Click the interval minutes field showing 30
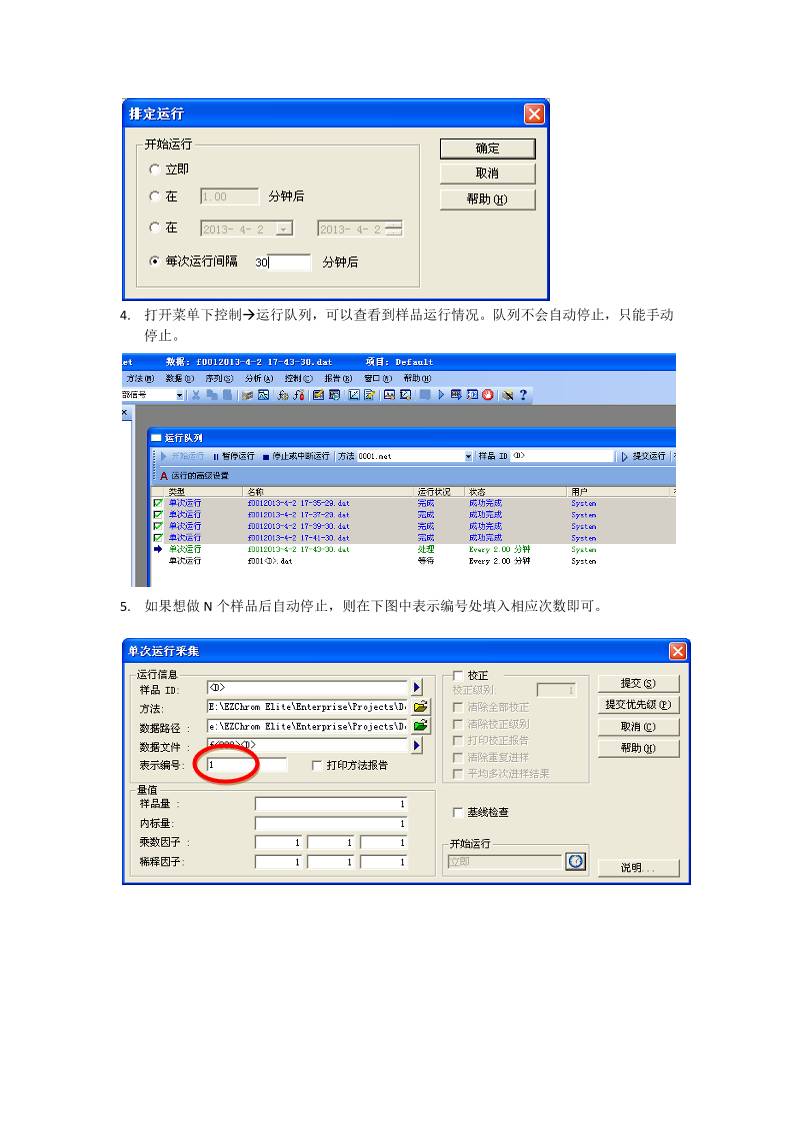This screenshot has height=1122, width=793. pyautogui.click(x=281, y=263)
